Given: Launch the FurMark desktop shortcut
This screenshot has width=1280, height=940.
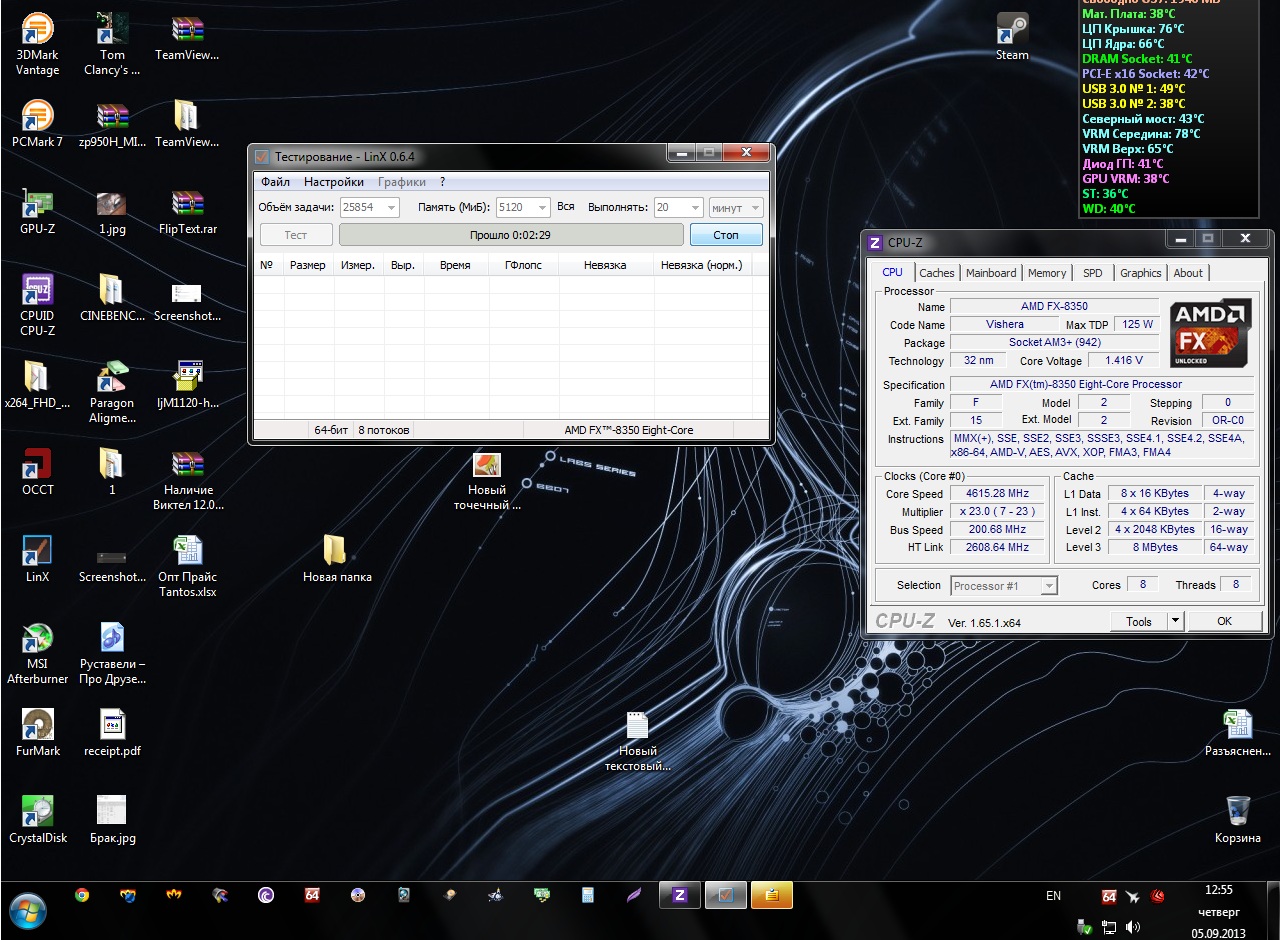Looking at the screenshot, I should point(37,725).
